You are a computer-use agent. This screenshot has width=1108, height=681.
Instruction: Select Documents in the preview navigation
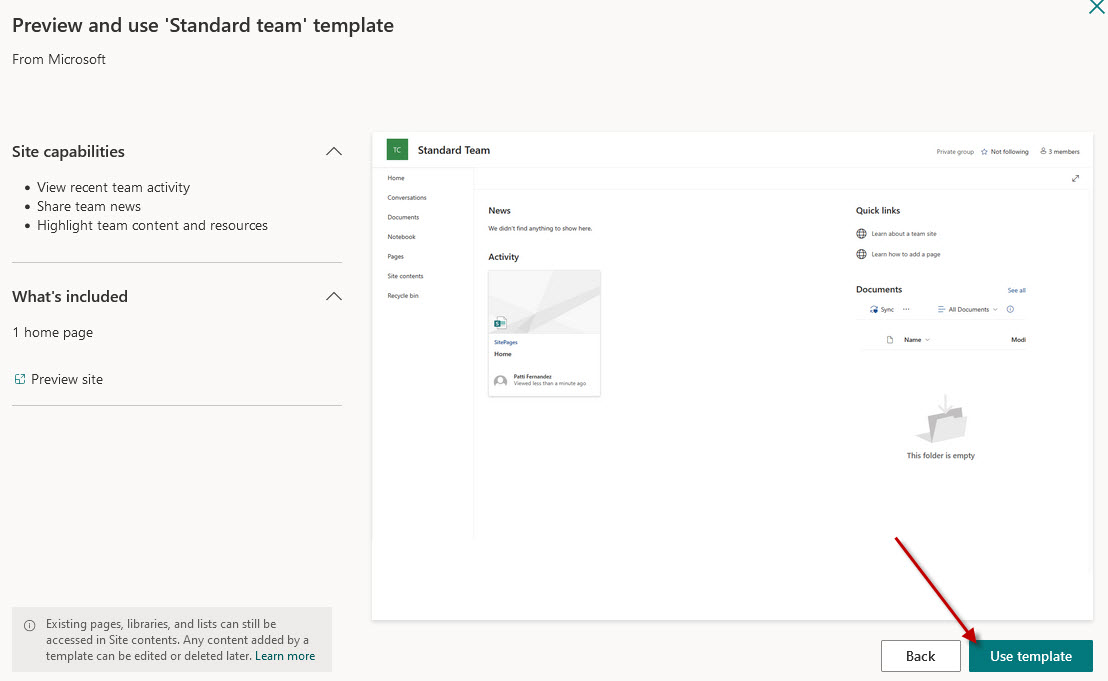(403, 218)
